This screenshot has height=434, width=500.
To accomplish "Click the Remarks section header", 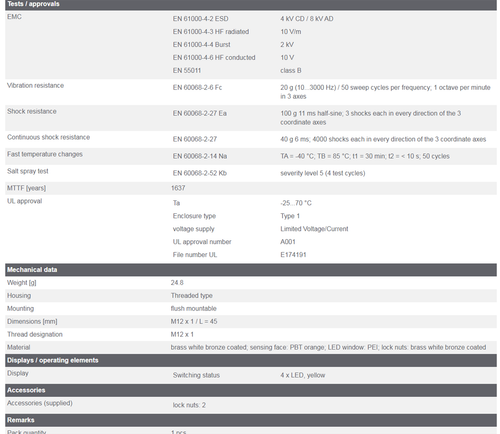I will pyautogui.click(x=251, y=420).
